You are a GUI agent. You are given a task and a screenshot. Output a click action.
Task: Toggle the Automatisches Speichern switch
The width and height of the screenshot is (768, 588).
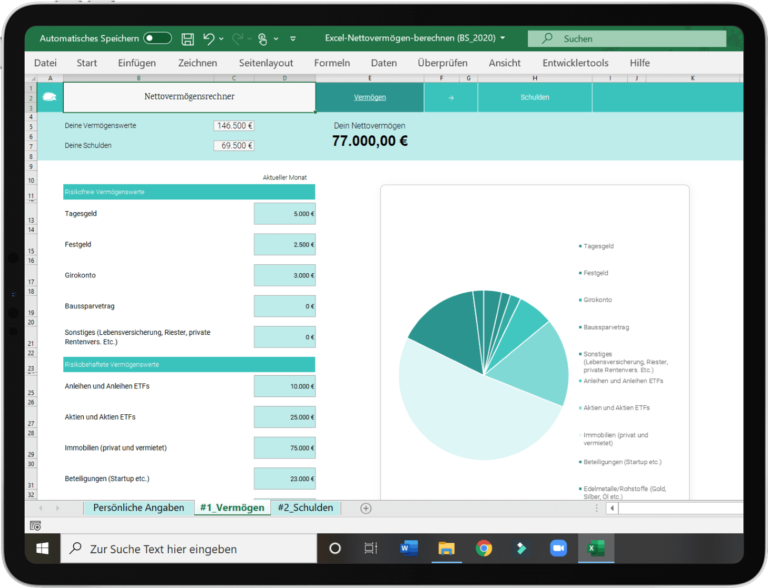coord(157,38)
